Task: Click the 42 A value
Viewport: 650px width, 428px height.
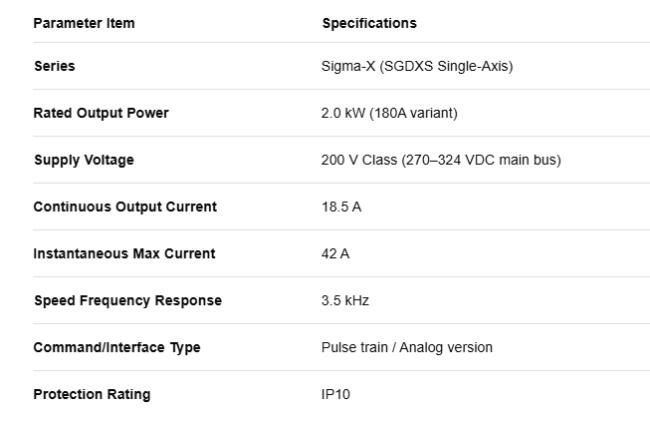Action: (x=335, y=253)
